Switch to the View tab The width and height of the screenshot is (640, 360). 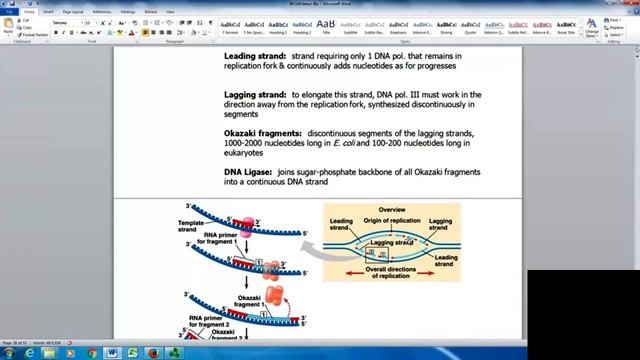(x=170, y=12)
